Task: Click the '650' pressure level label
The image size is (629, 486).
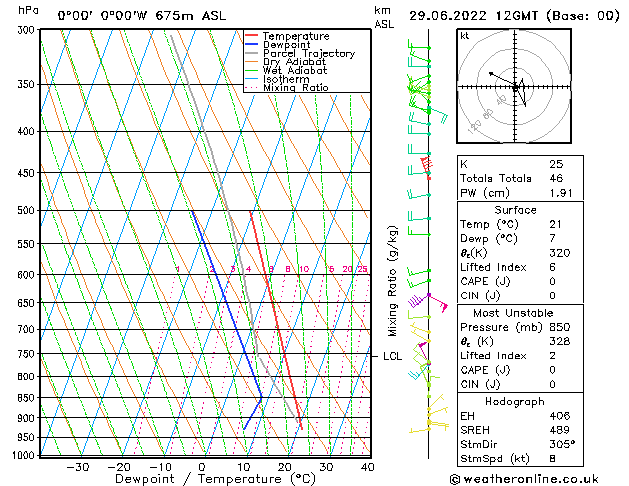Action: (x=27, y=303)
